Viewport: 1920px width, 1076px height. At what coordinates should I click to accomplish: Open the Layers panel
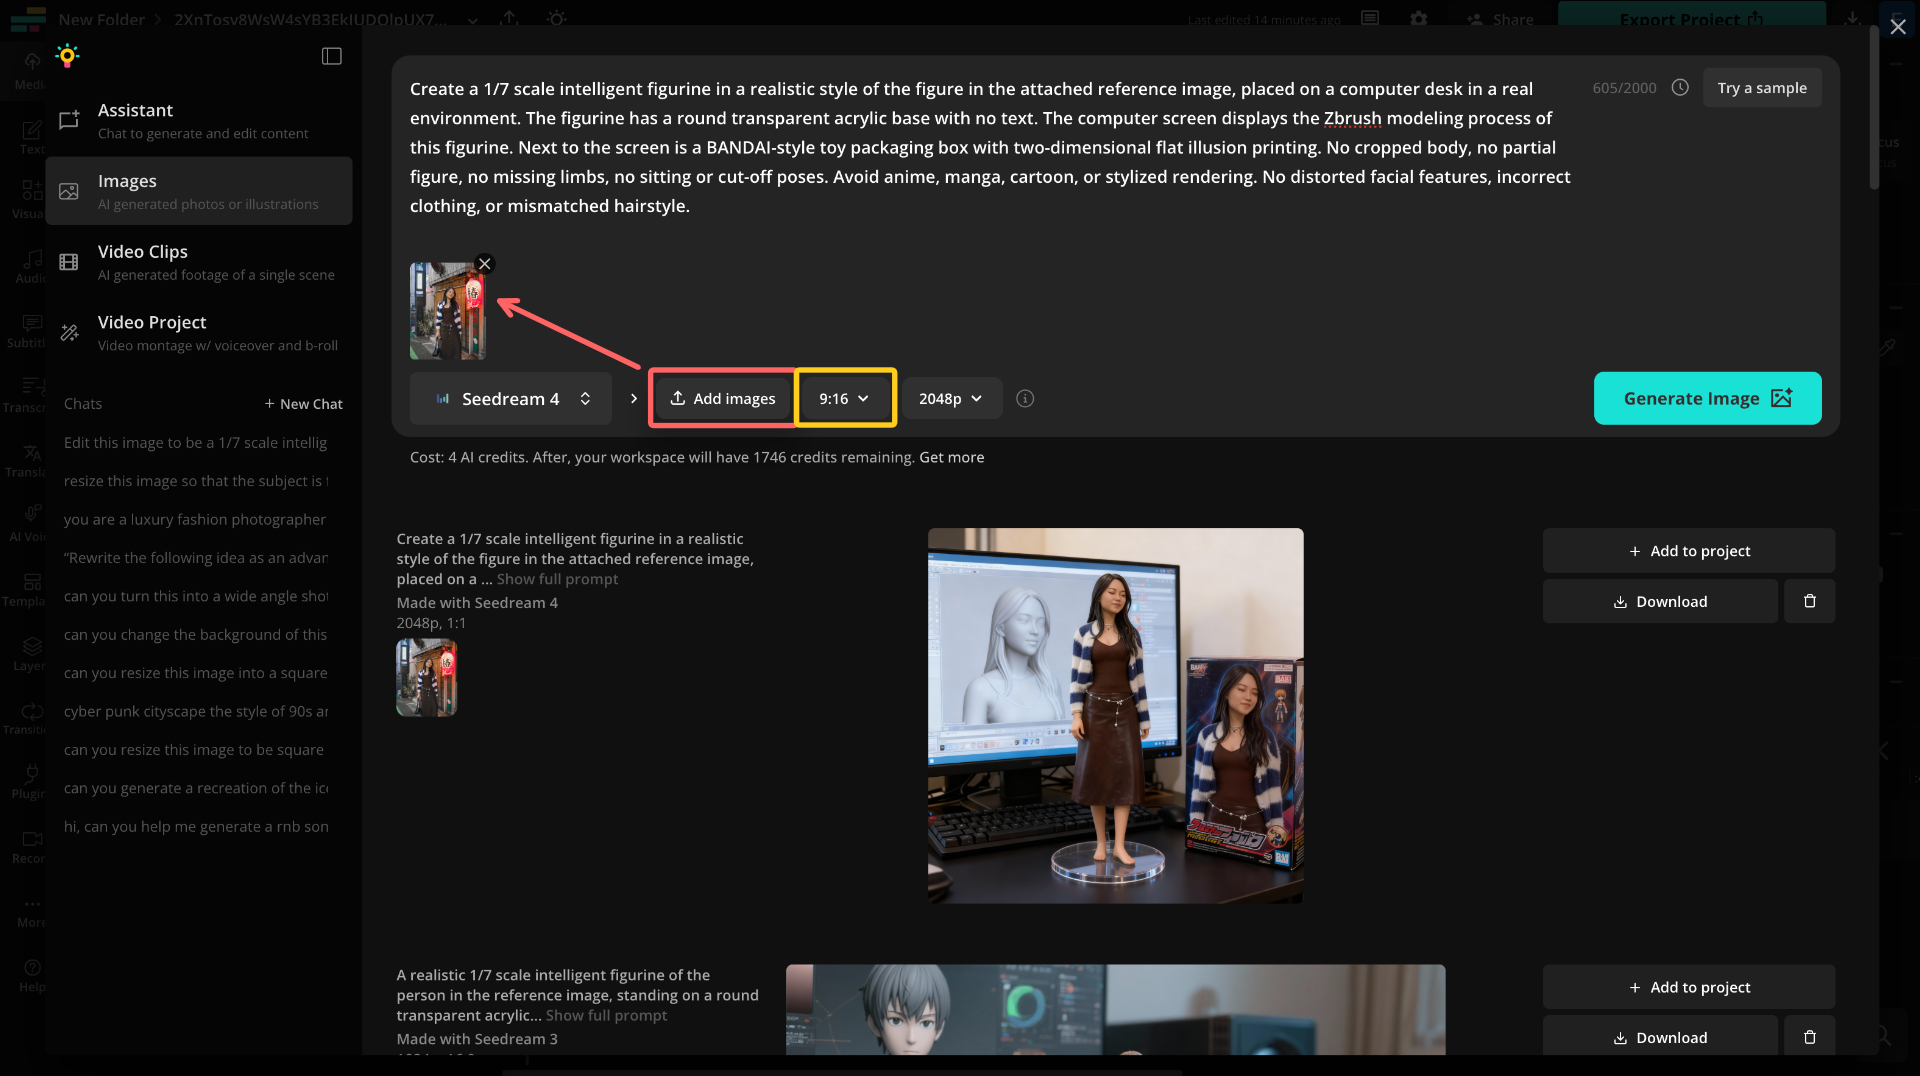pyautogui.click(x=30, y=651)
